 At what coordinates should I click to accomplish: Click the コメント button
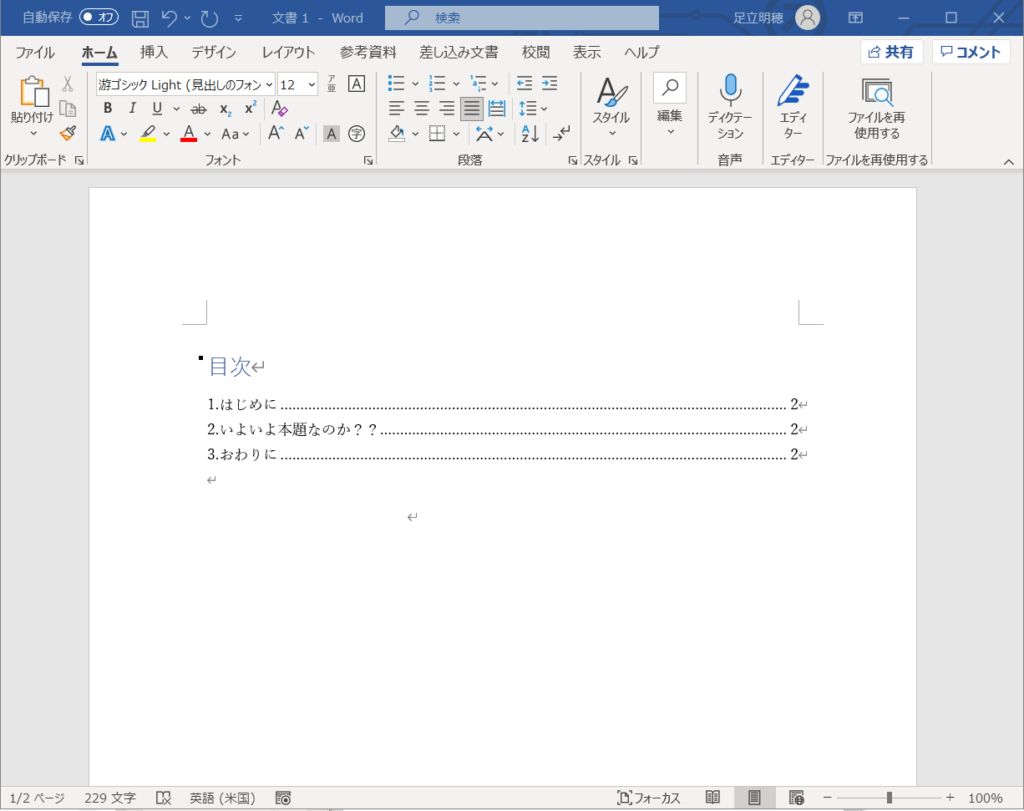click(970, 53)
